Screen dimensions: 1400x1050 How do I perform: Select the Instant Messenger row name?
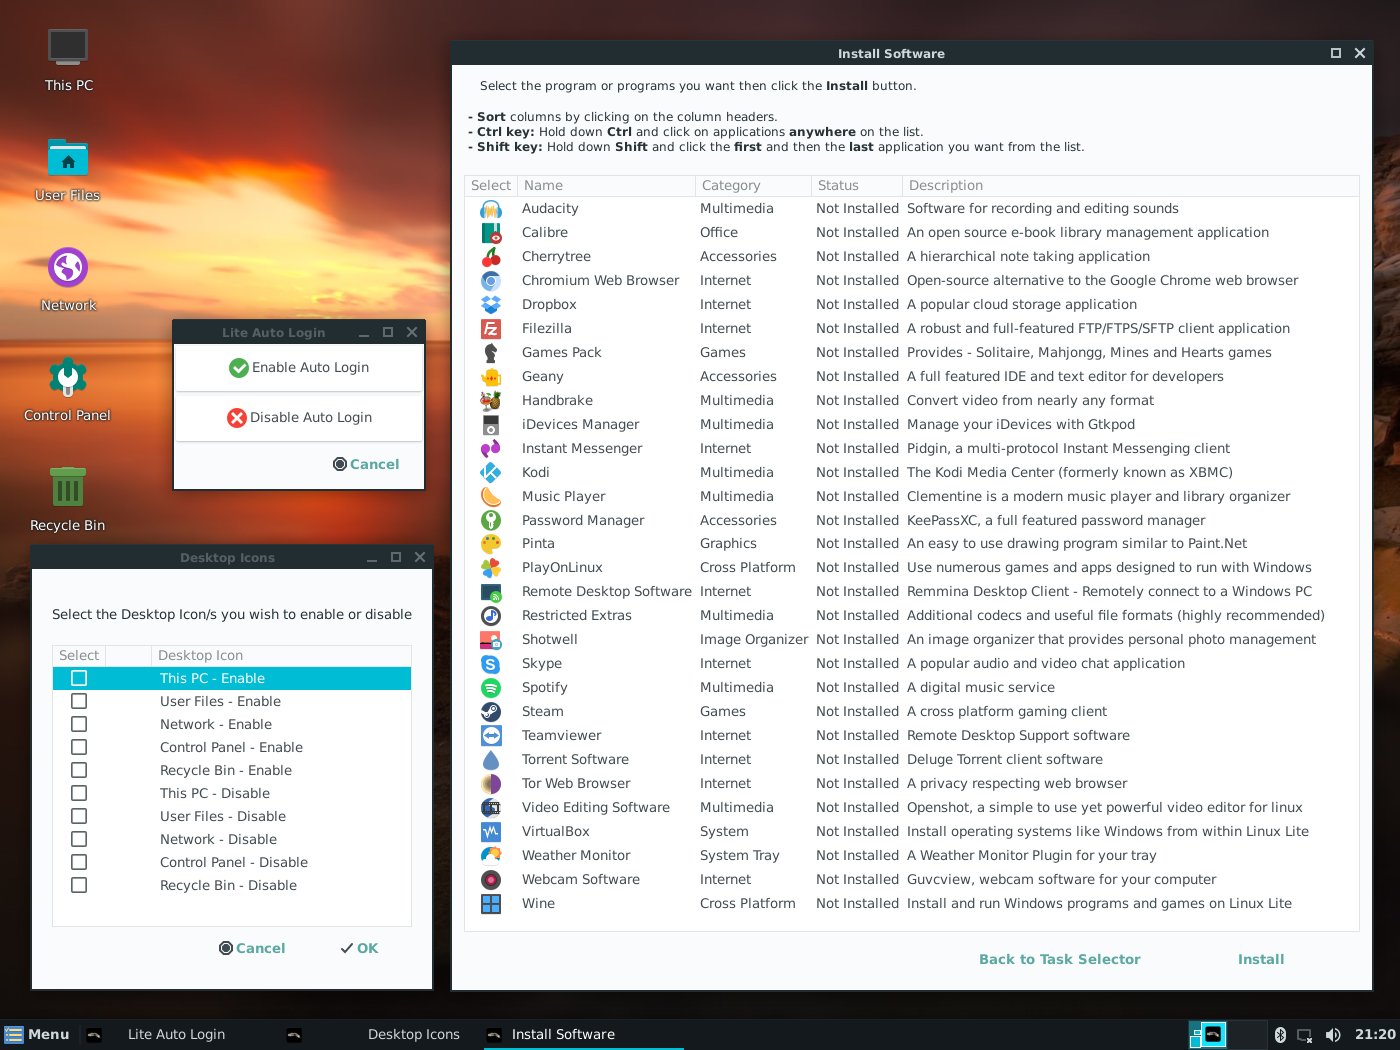click(582, 449)
